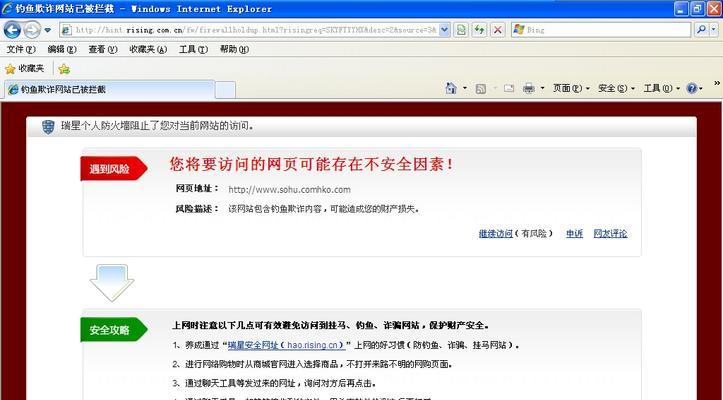
Task: Open the 瑞星安全网址 (hao.rising.cn) link
Action: (286, 345)
